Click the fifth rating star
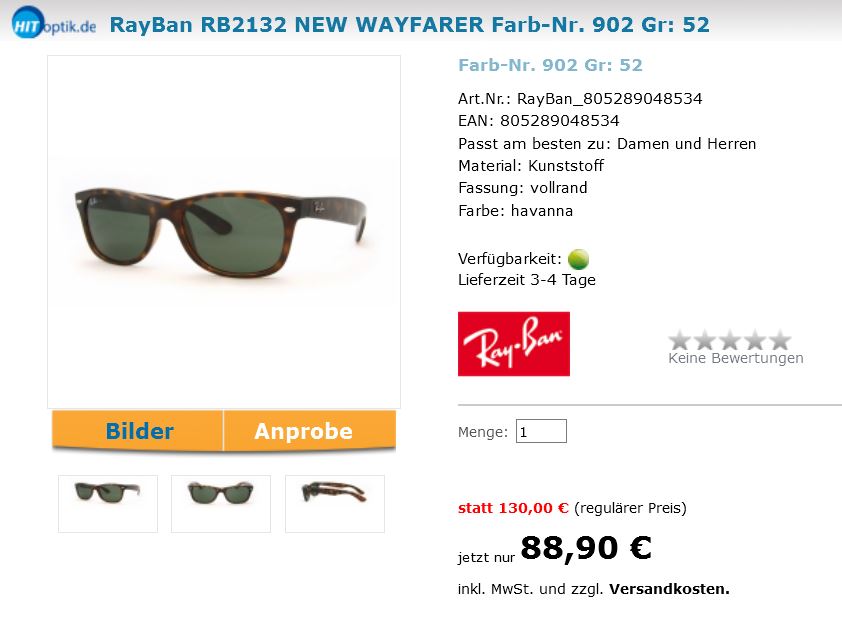The height and width of the screenshot is (618, 842). pyautogui.click(x=780, y=340)
